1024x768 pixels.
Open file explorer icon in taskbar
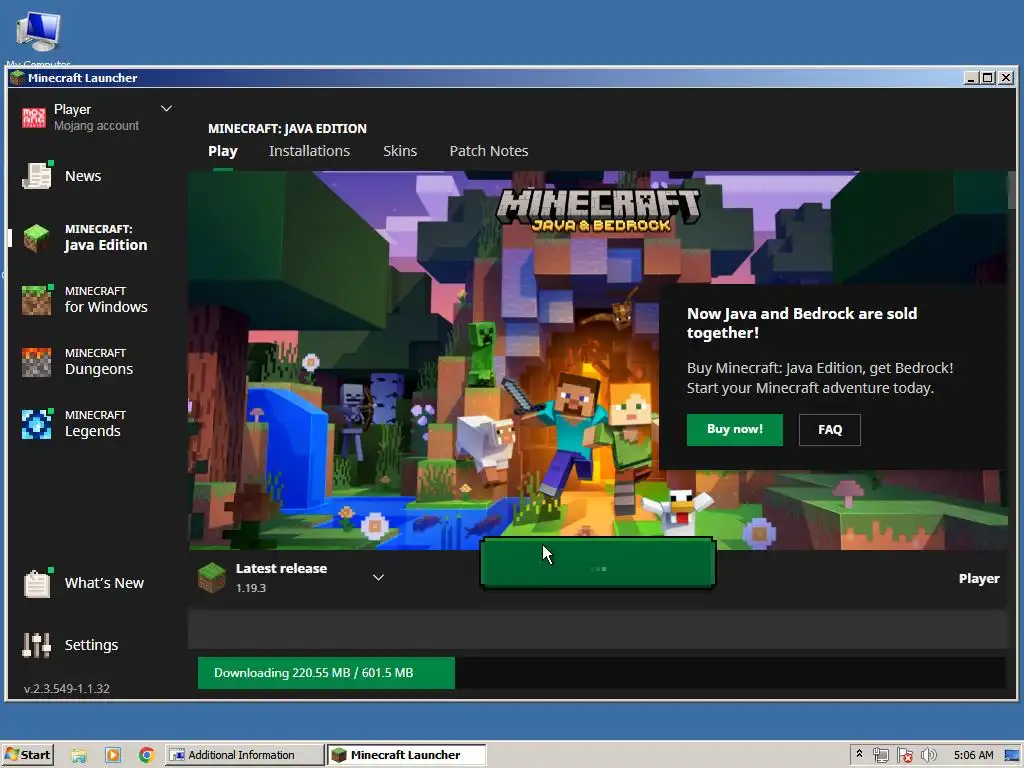(79, 755)
